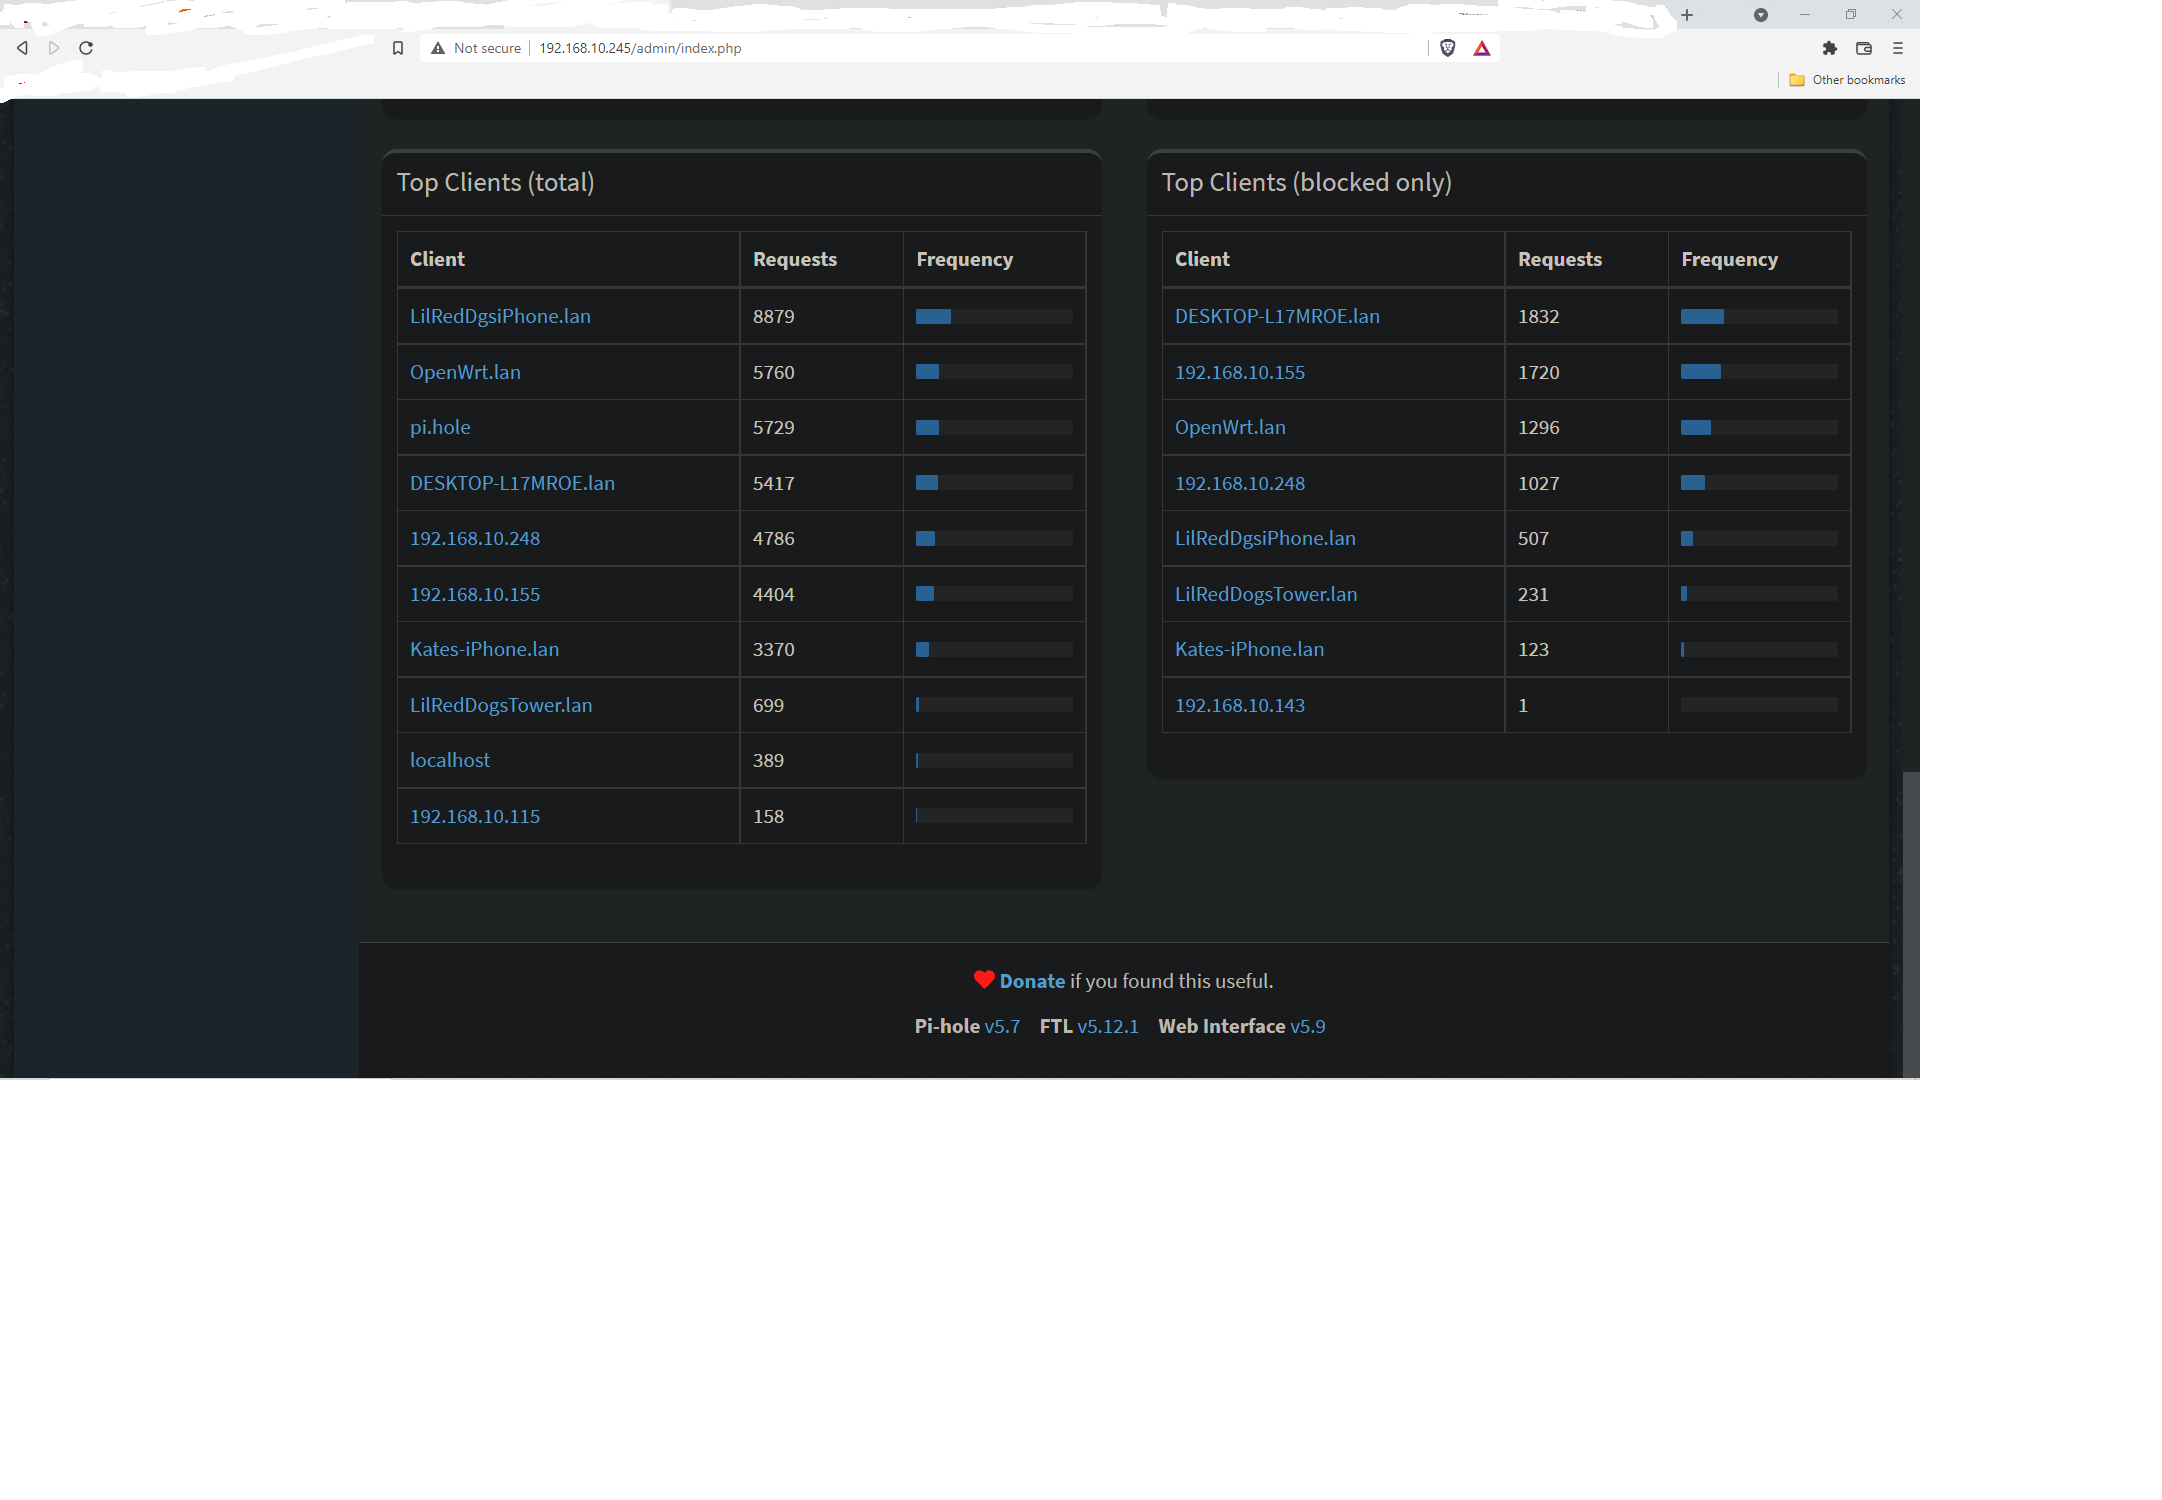Click the page vertical scrollbar thumb
The width and height of the screenshot is (2162, 1500).
(x=1911, y=924)
